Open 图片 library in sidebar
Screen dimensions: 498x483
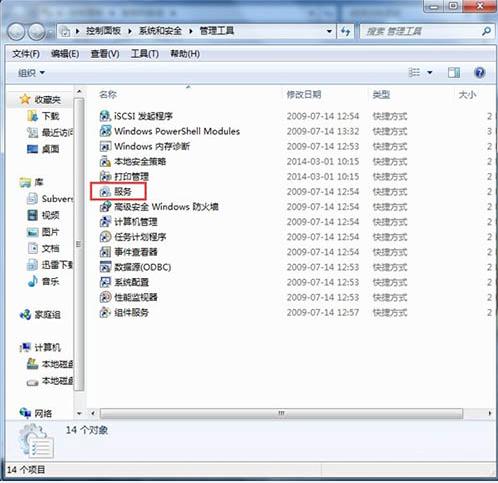click(x=43, y=232)
